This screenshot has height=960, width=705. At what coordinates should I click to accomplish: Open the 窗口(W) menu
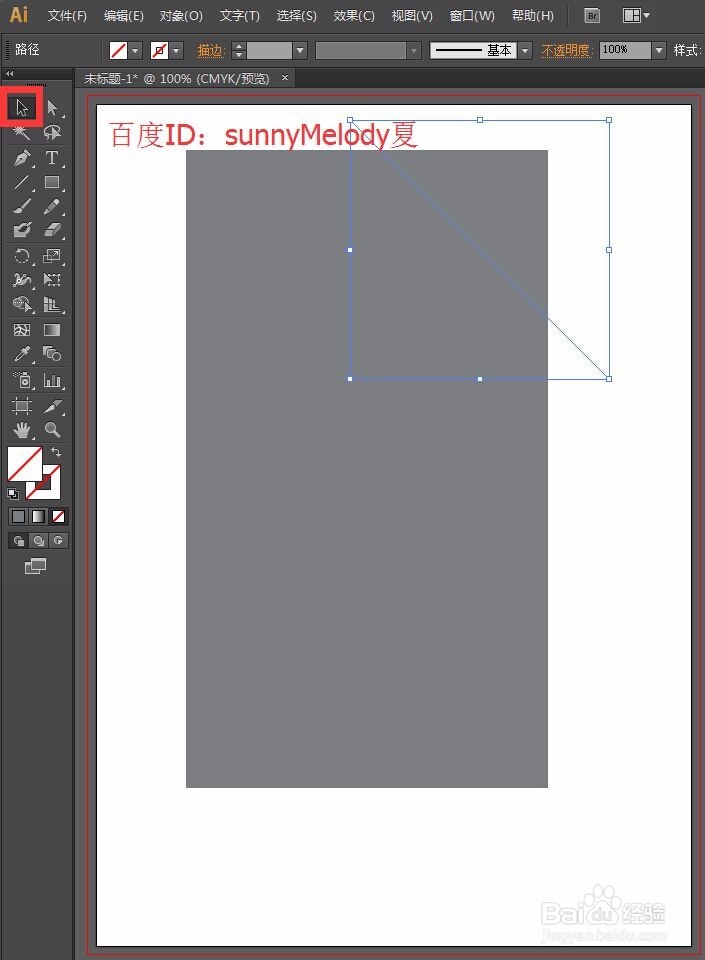click(472, 16)
